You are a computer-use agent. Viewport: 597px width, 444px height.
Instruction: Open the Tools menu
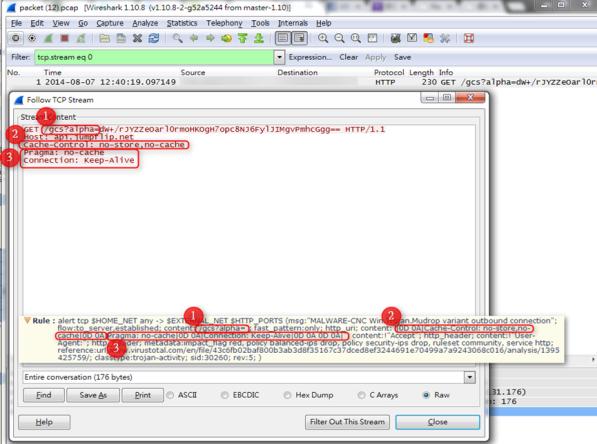260,23
